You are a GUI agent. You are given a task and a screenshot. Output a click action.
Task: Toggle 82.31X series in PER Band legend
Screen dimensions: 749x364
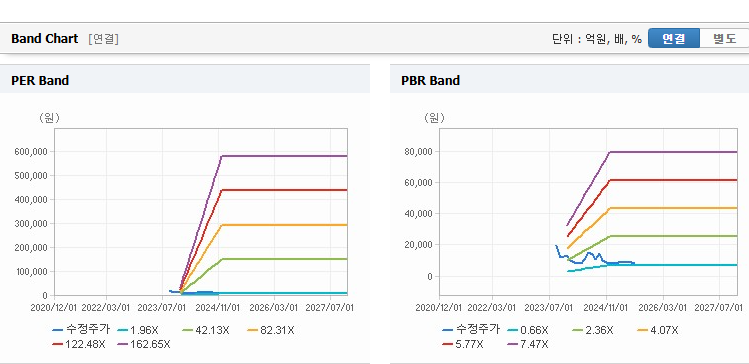(271, 330)
